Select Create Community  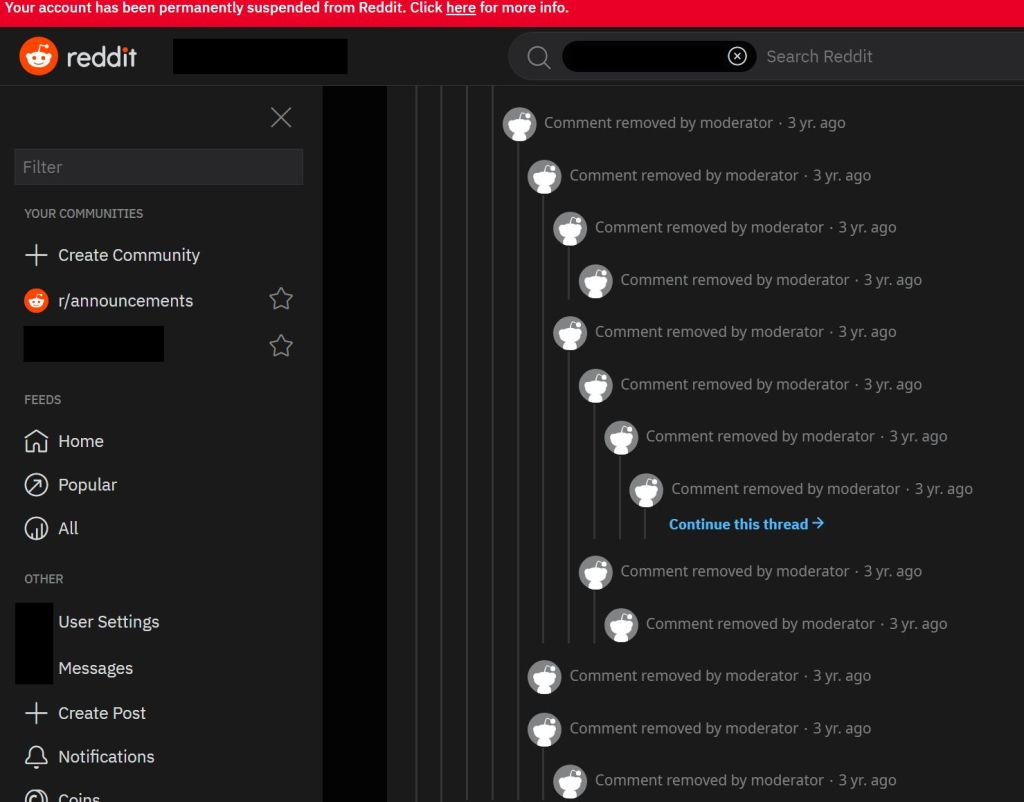[129, 255]
